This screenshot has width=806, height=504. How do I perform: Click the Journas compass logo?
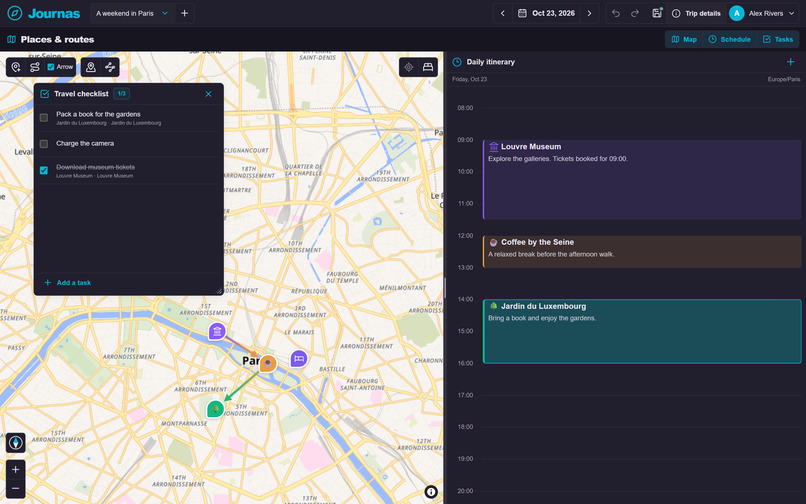(14, 13)
